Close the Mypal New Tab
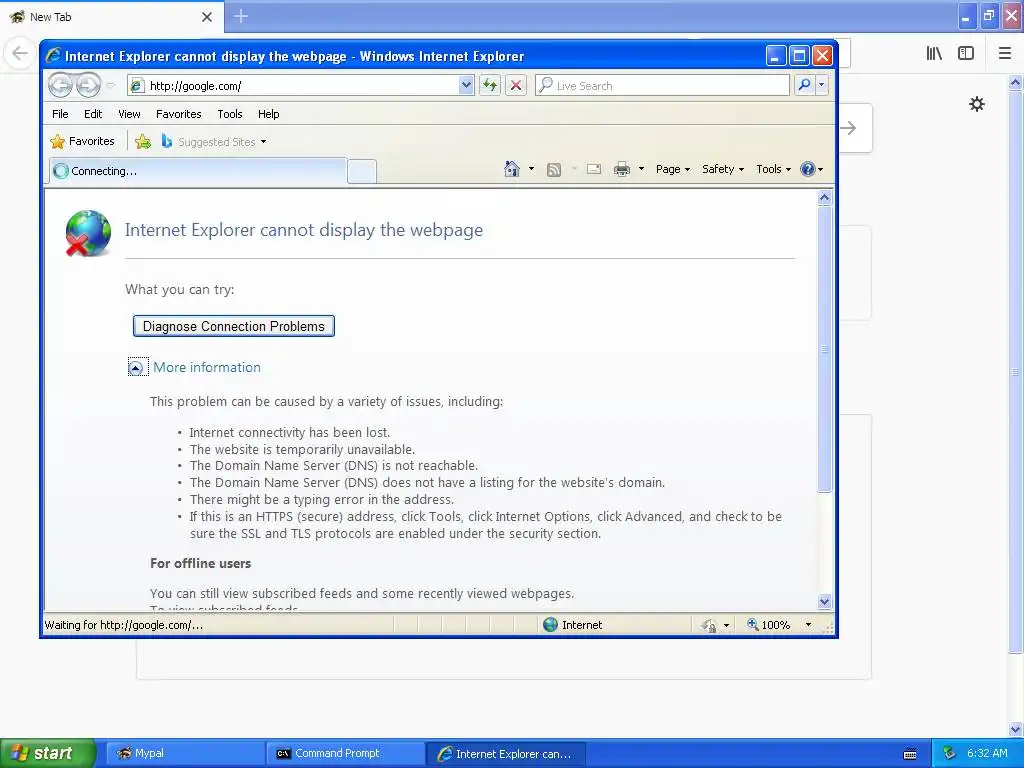Image resolution: width=1024 pixels, height=768 pixels. point(207,17)
